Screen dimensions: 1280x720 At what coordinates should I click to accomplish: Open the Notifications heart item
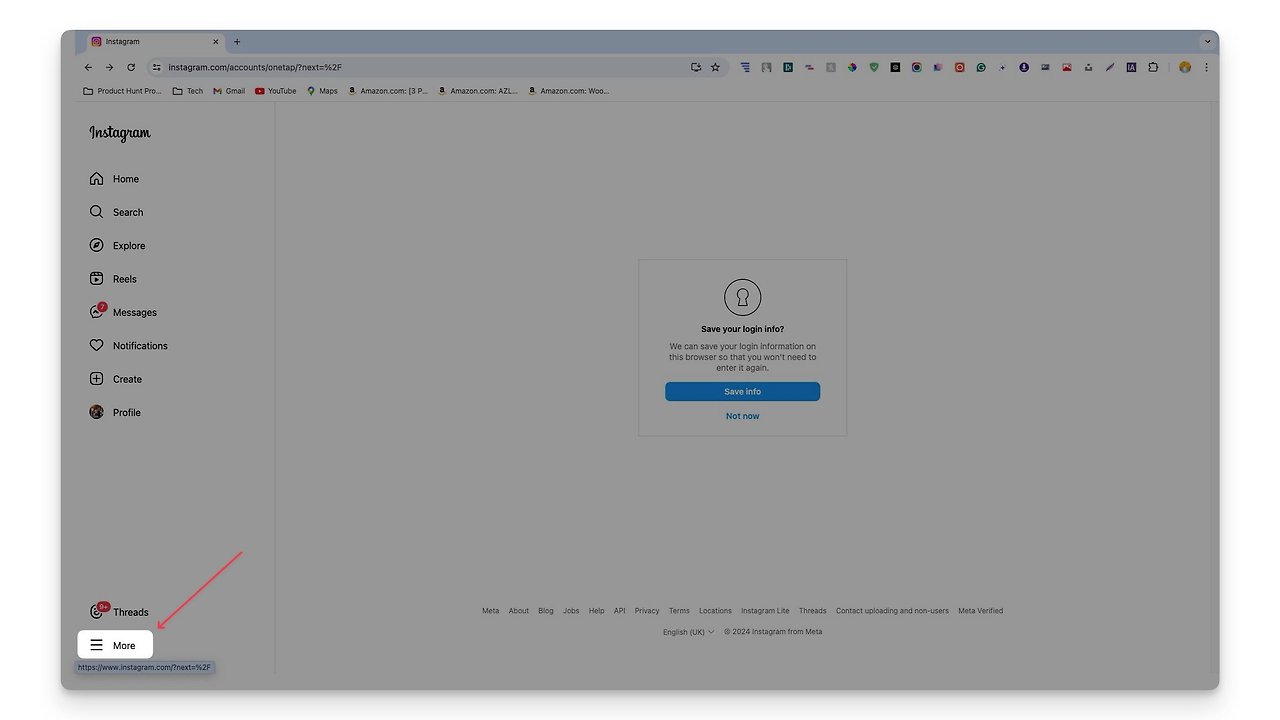click(128, 346)
